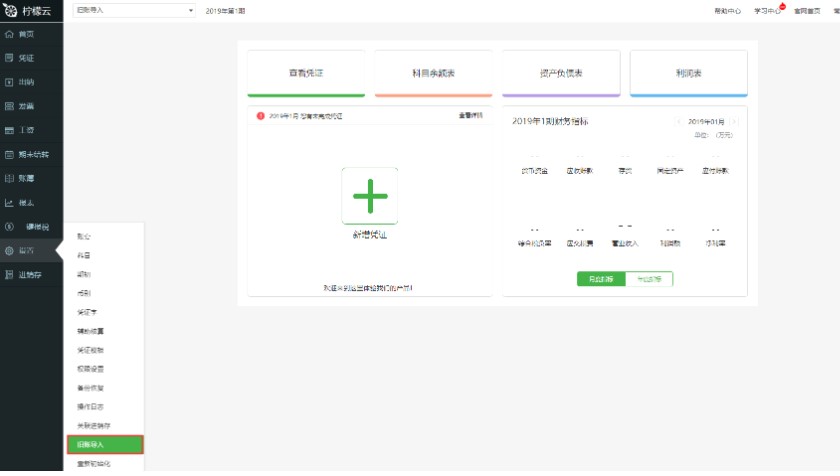Click the 利润额 indicator label
Viewport: 840px width, 476px height.
(670, 243)
